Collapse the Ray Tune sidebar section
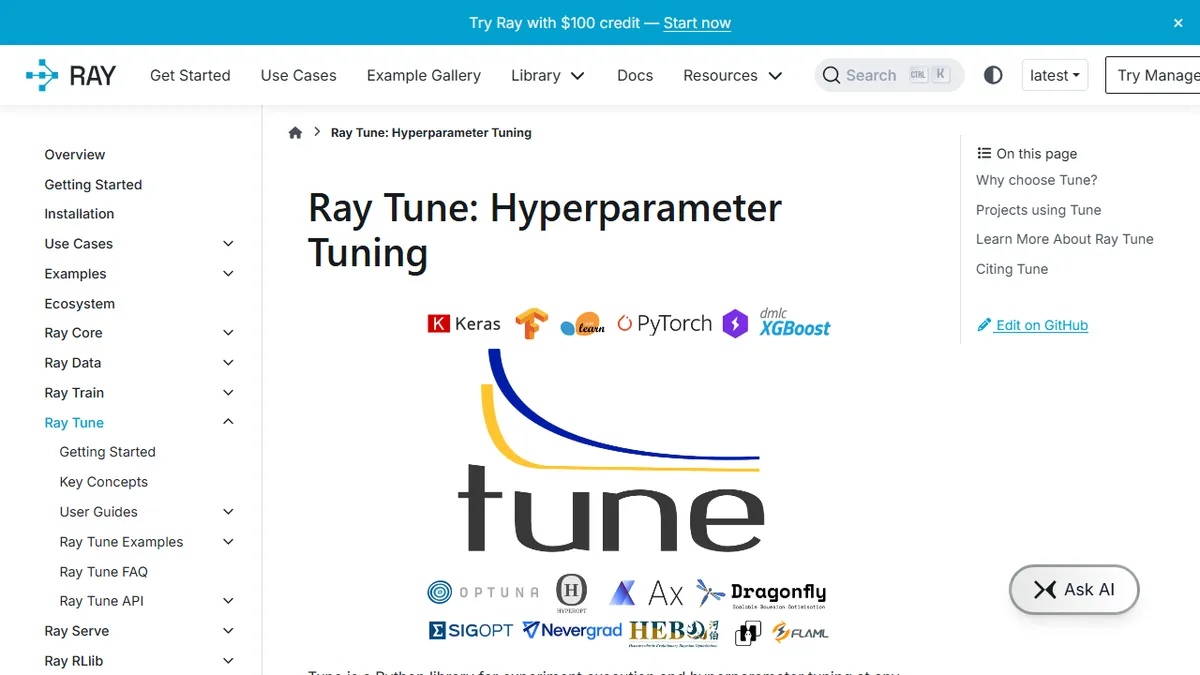This screenshot has width=1200, height=675. tap(228, 422)
